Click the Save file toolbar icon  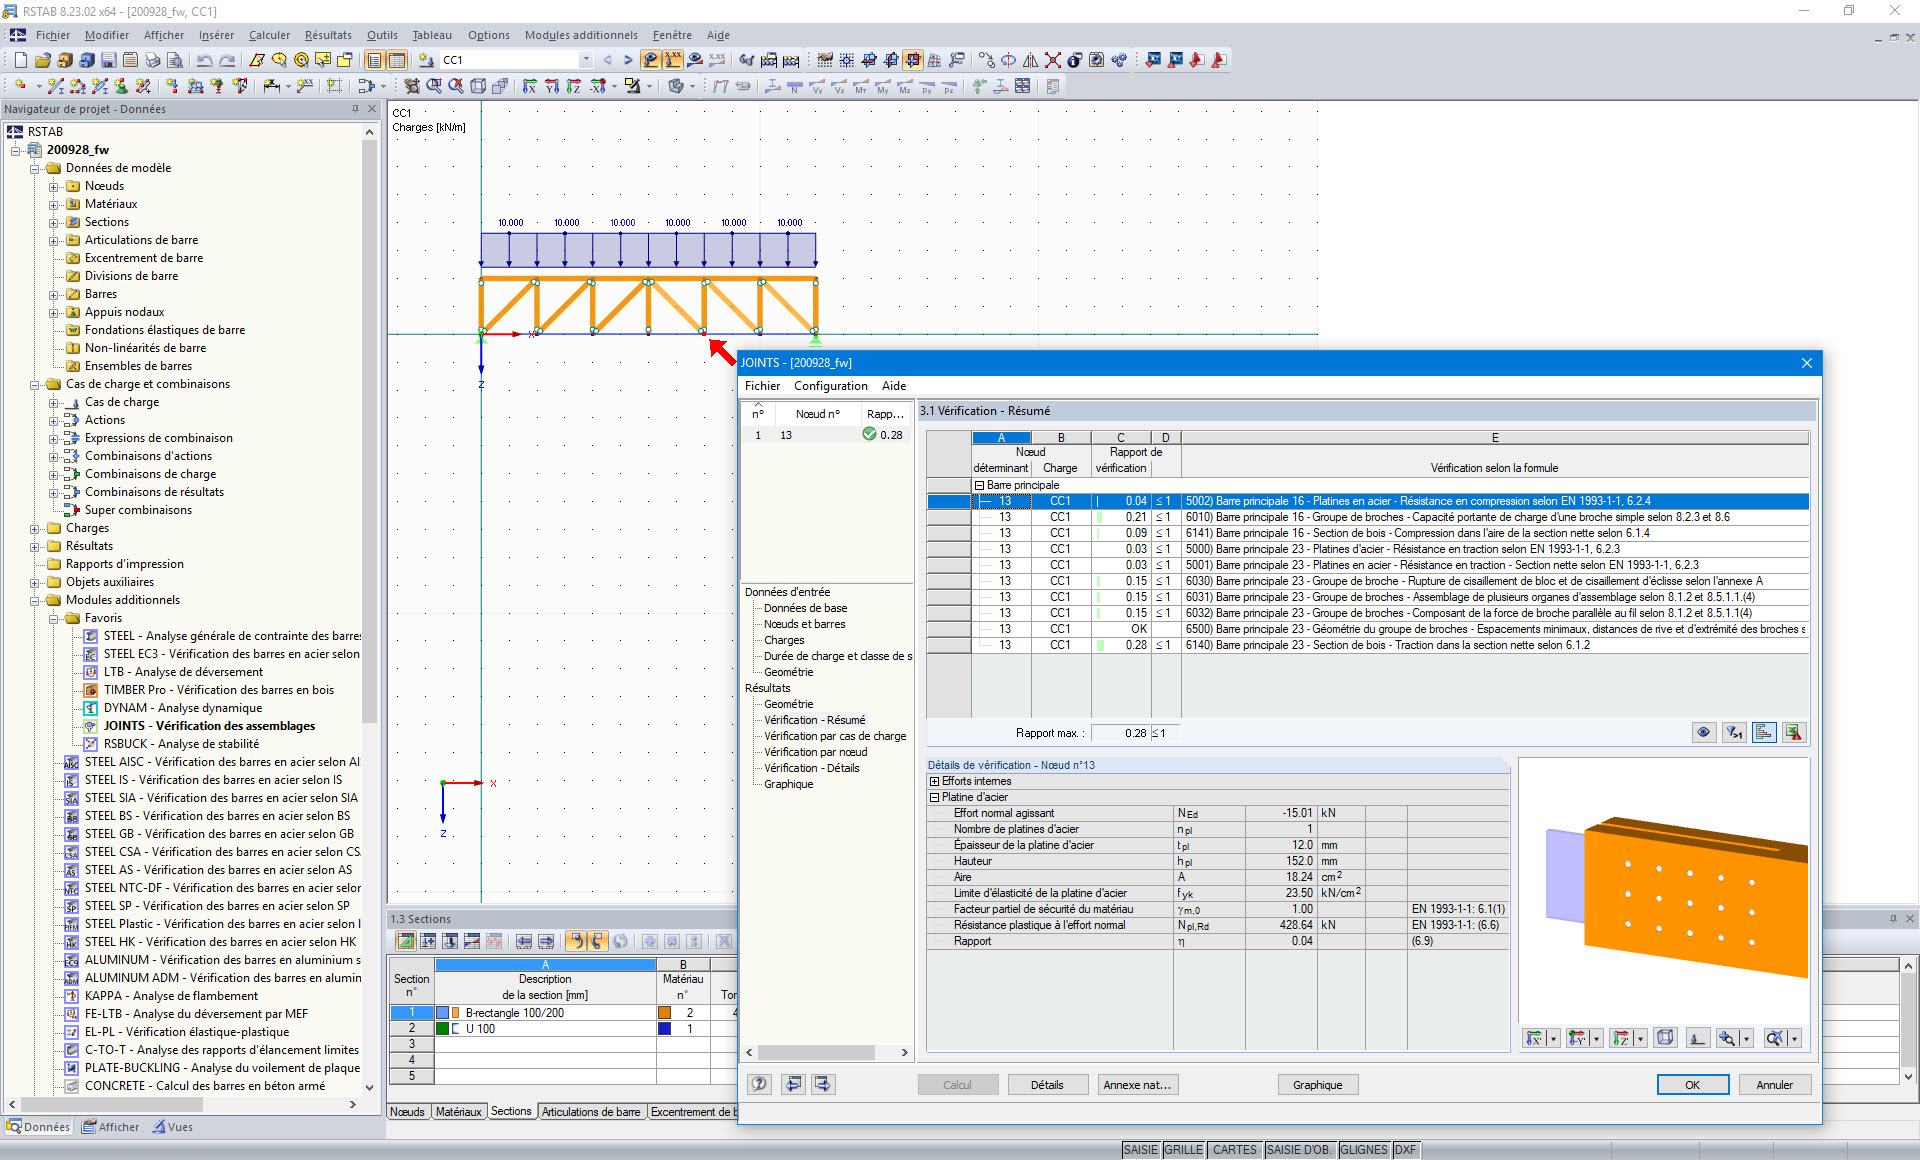click(108, 60)
